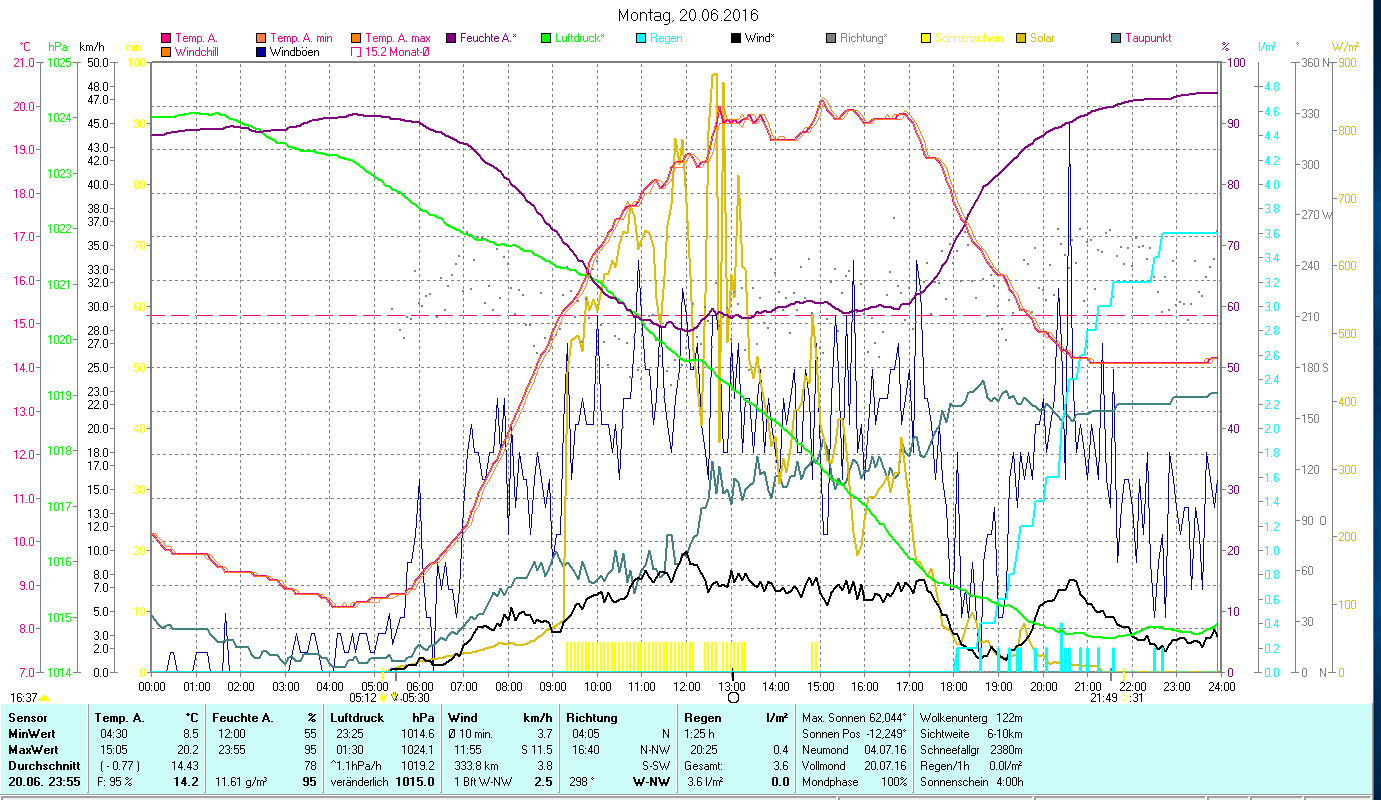1381x800 pixels.
Task: Click the green Luftdruck* legend swatch
Action: [547, 39]
